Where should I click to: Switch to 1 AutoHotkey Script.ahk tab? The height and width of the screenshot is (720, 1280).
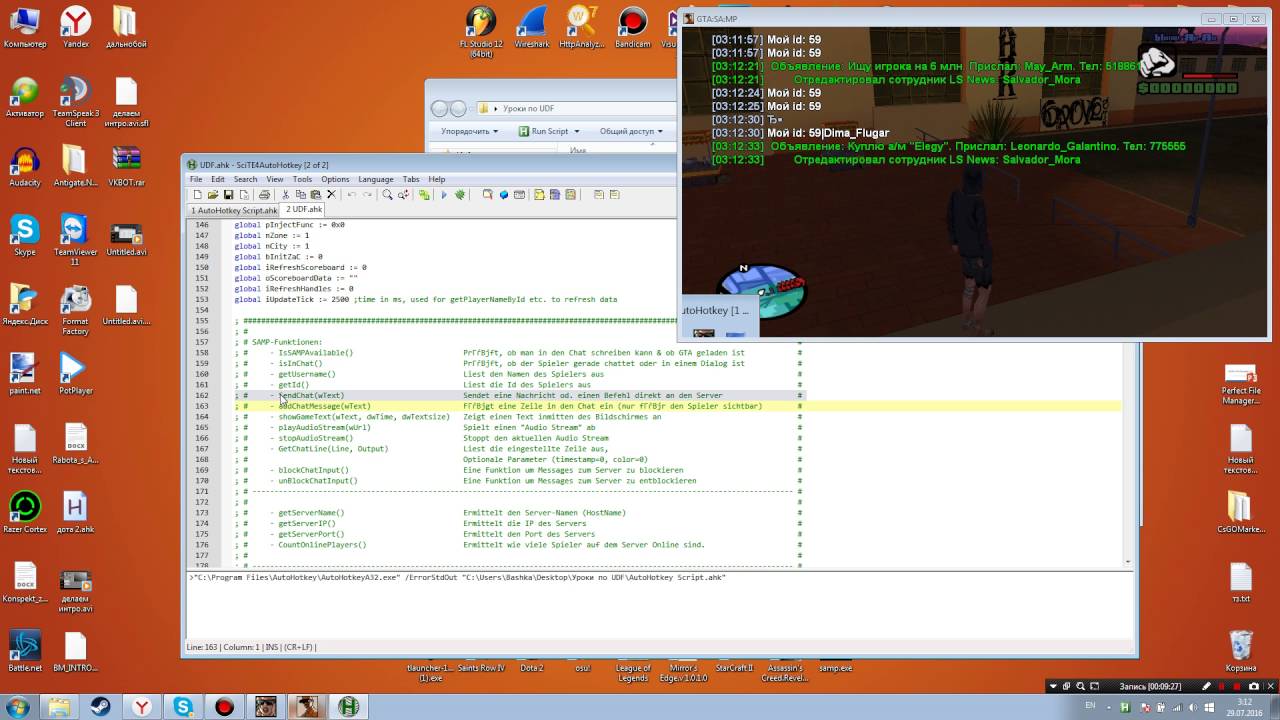click(x=235, y=210)
